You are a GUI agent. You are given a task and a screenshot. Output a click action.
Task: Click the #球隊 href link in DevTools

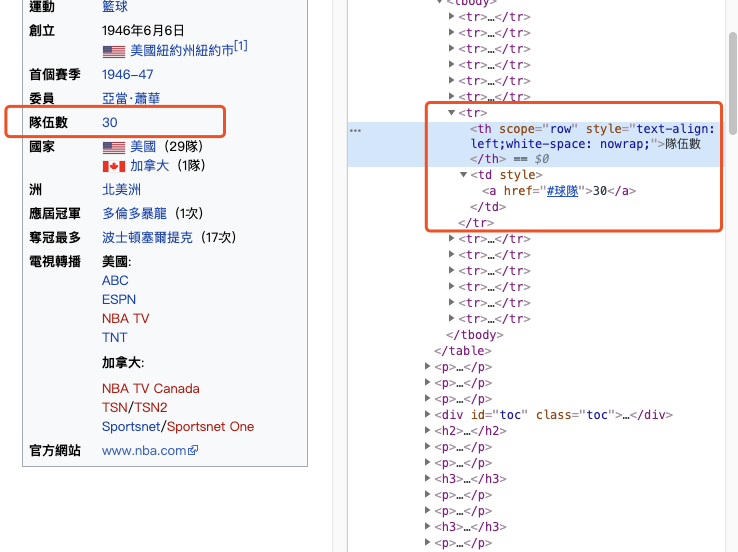(562, 191)
